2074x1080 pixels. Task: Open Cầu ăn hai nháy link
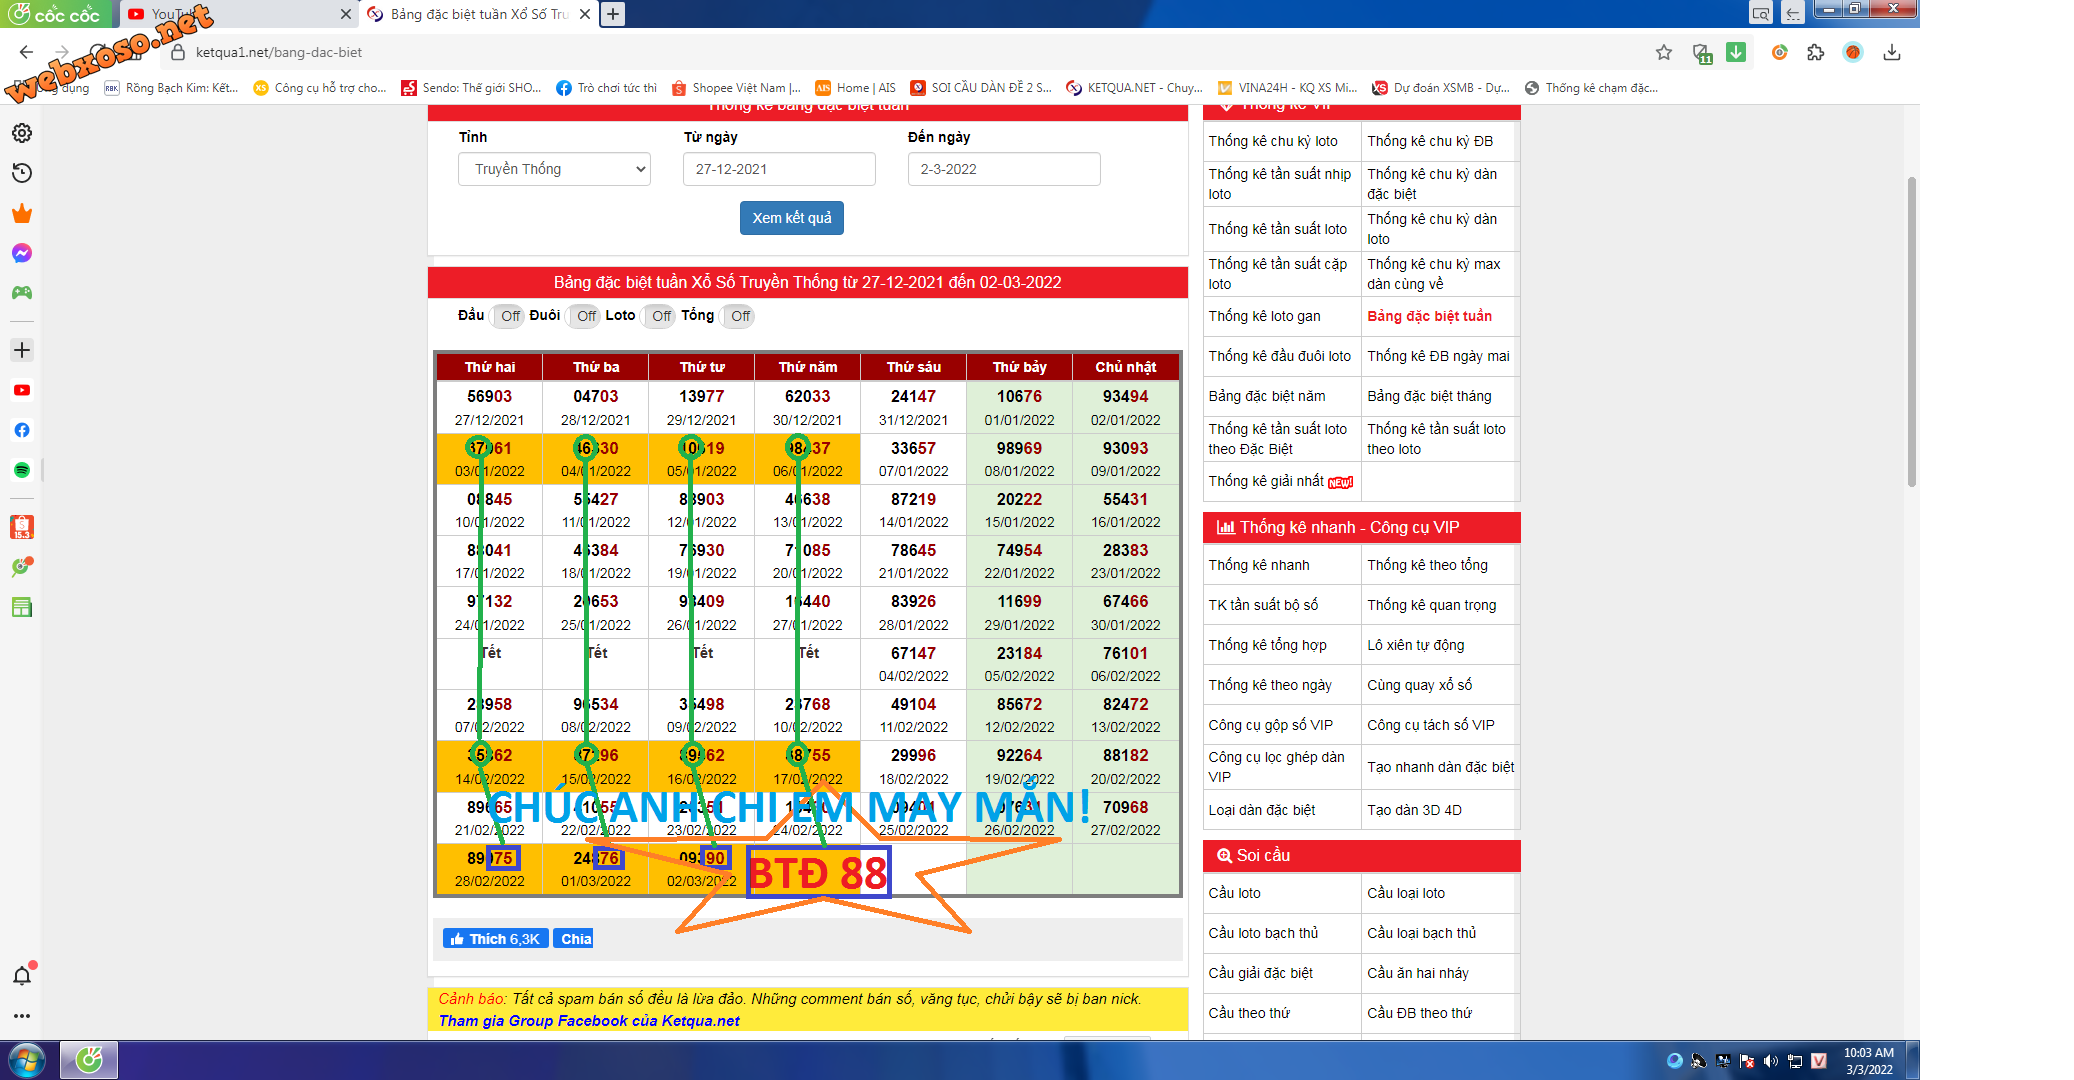[1418, 973]
